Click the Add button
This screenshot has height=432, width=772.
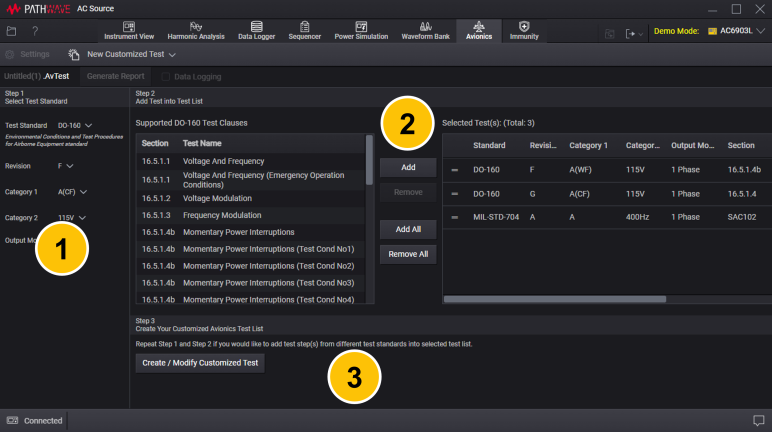coord(408,167)
